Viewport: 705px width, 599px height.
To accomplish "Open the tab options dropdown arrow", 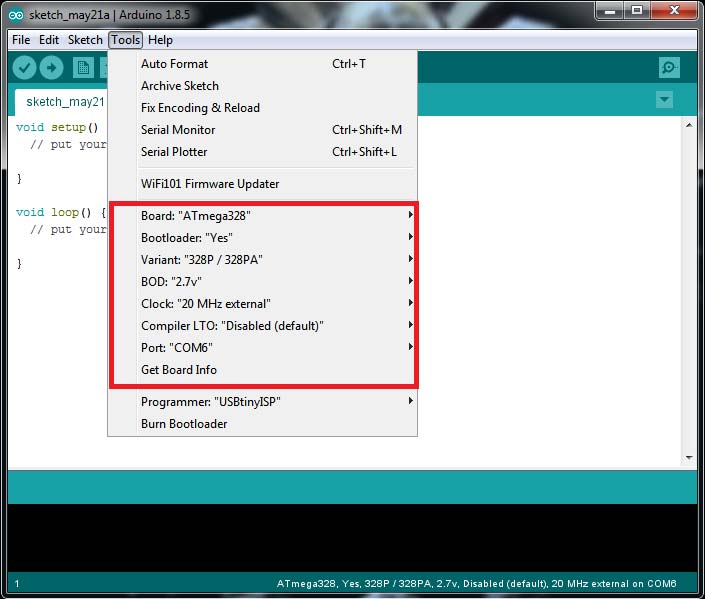I will (x=664, y=100).
